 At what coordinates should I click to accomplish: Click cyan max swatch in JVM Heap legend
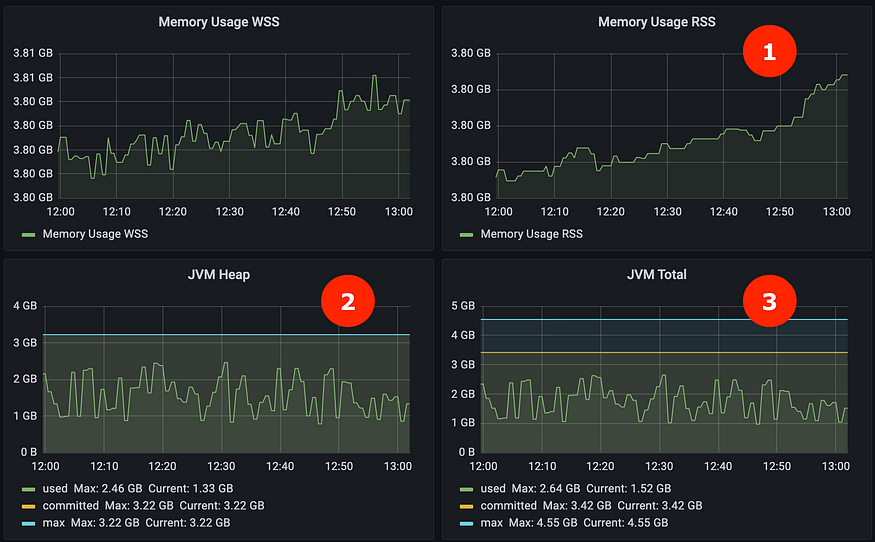(x=28, y=524)
